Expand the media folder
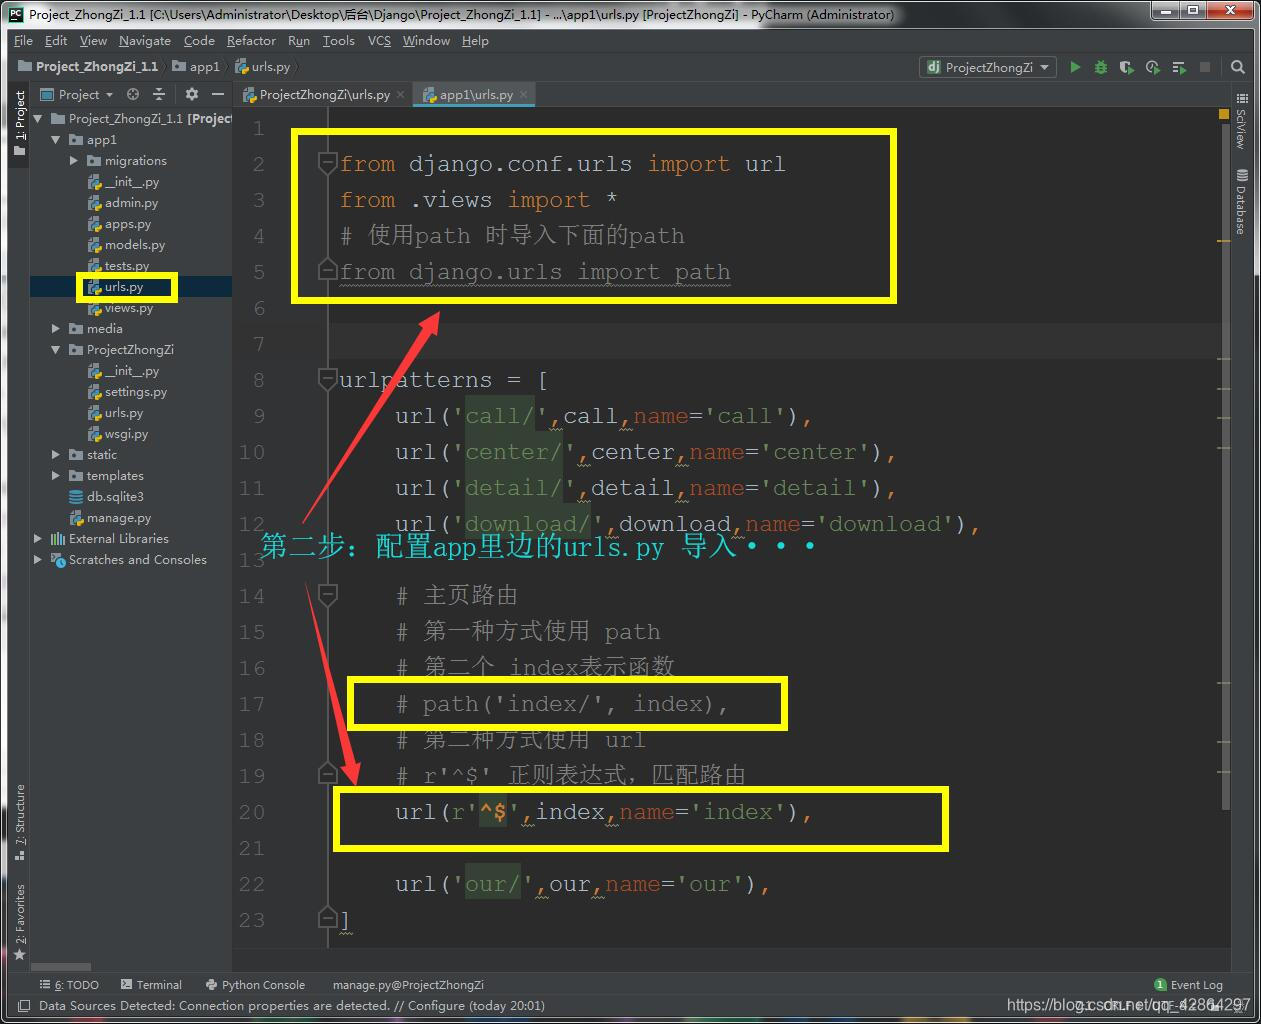The width and height of the screenshot is (1261, 1024). click(57, 328)
